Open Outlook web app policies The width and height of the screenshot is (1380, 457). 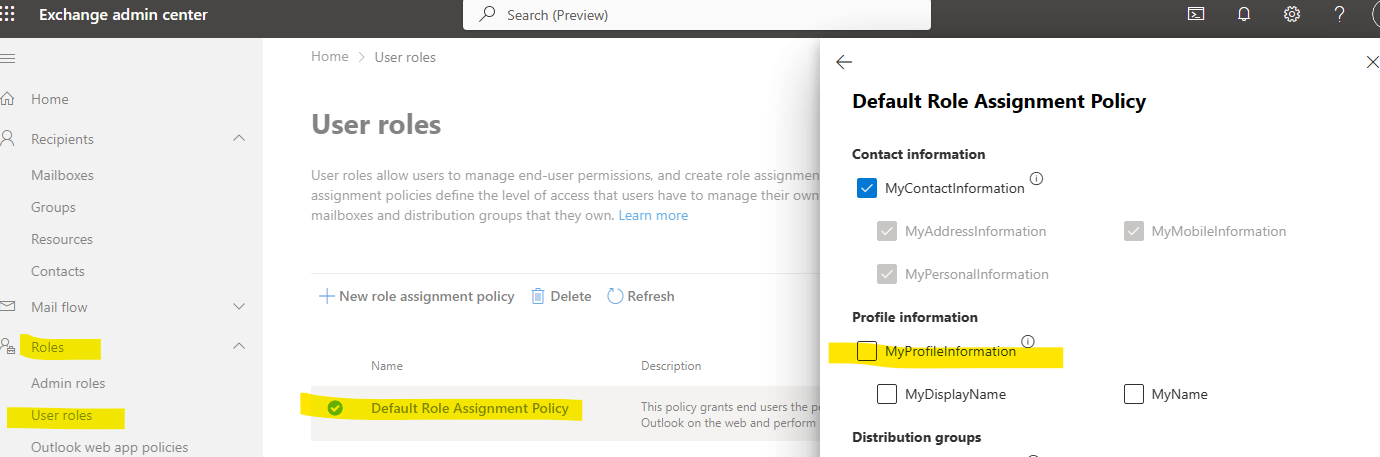(109, 447)
